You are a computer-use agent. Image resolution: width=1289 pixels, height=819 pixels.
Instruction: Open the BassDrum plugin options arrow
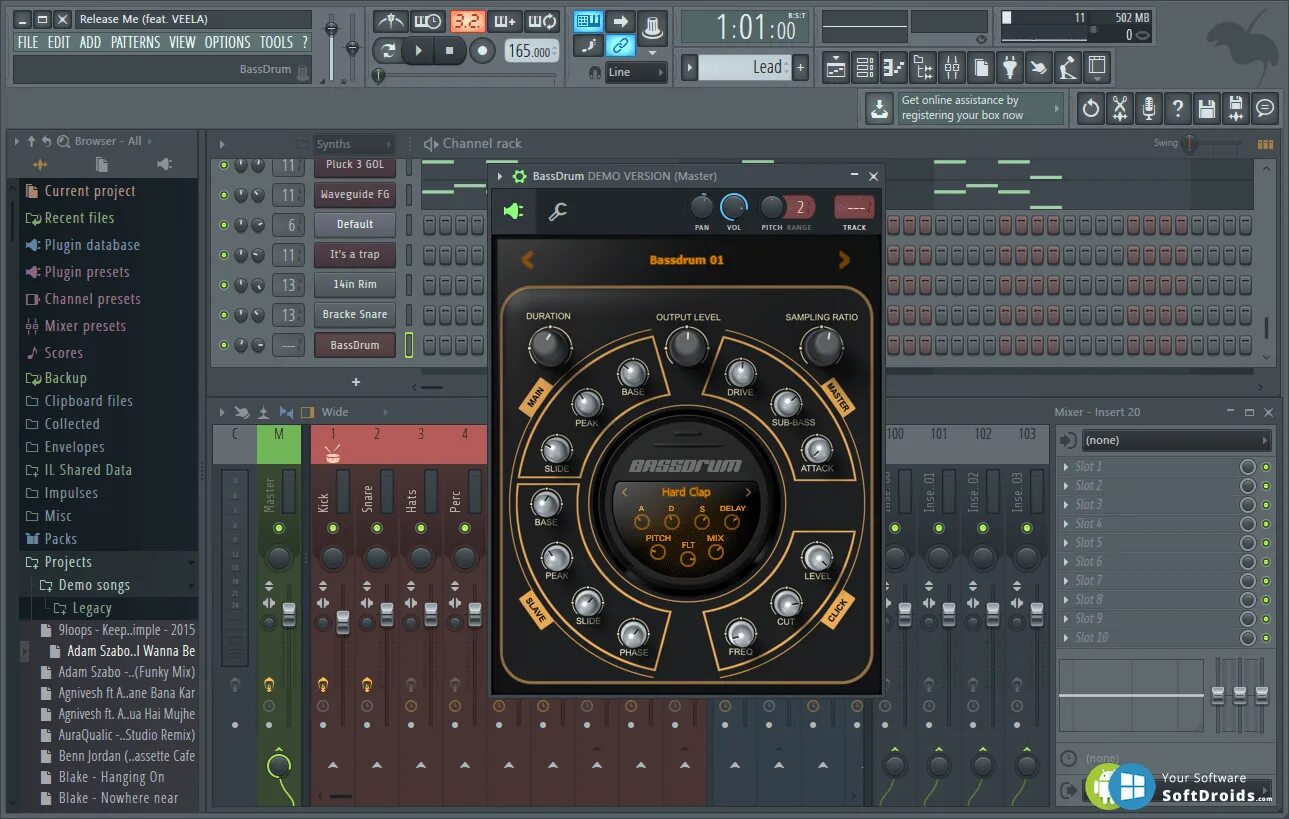tap(500, 176)
